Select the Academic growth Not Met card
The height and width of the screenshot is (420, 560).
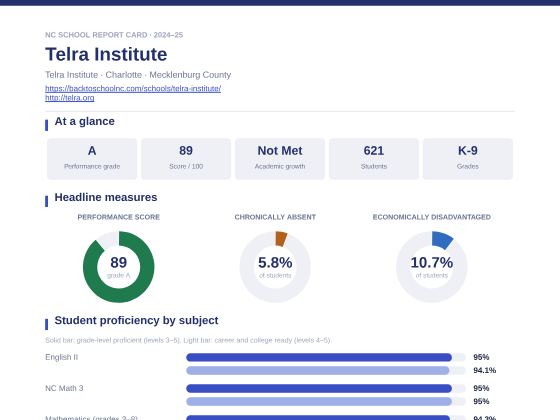[280, 159]
